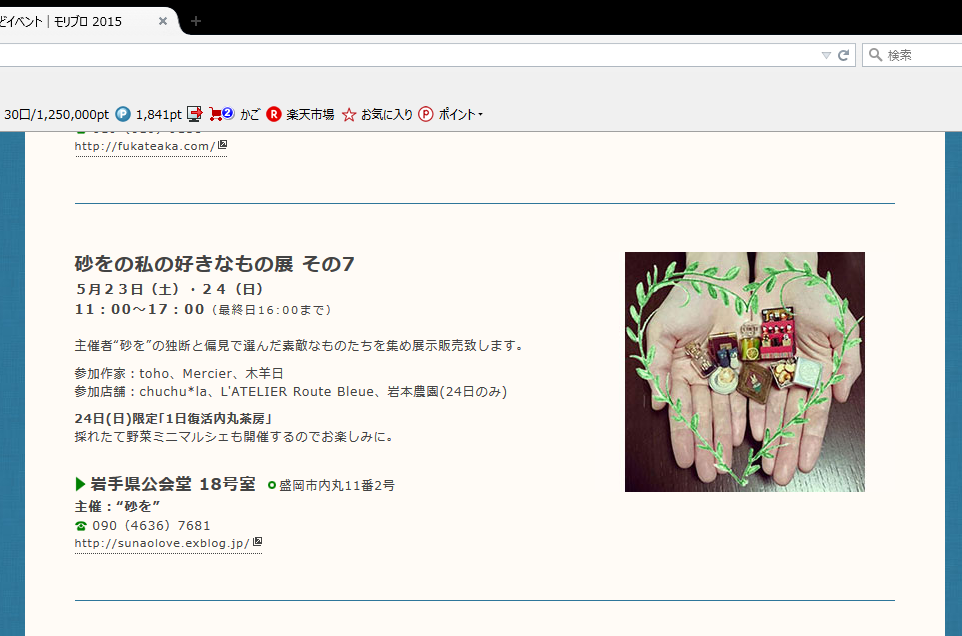Click 主催：“砂を” organizer text

tap(117, 507)
